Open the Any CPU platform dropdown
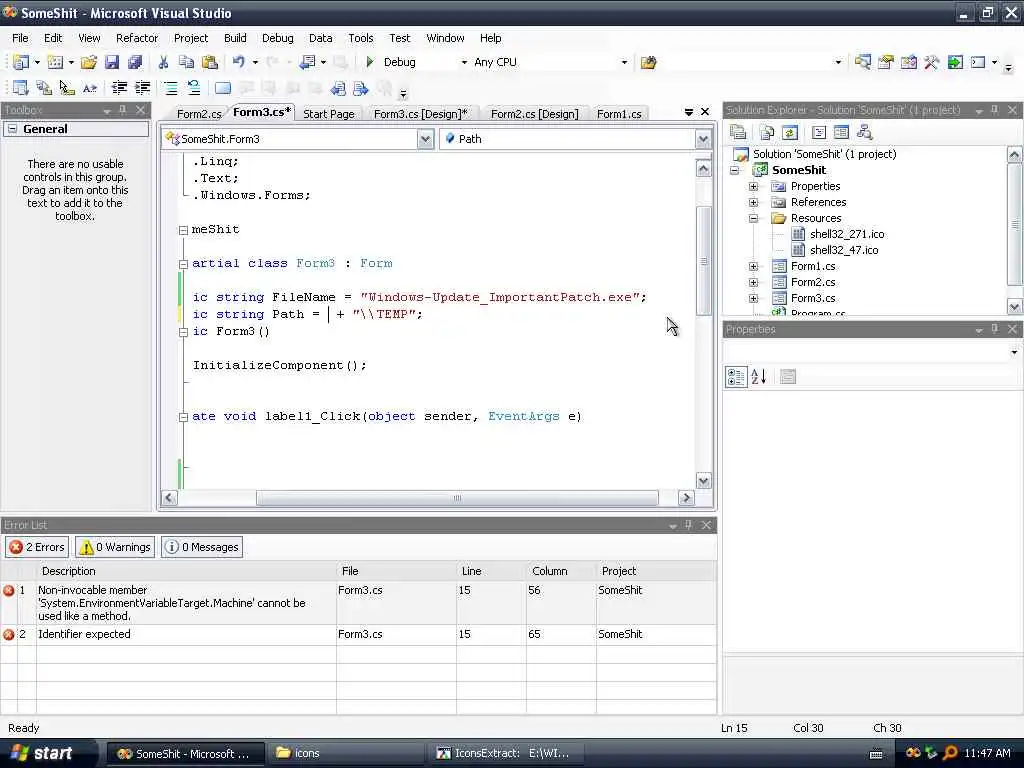The width and height of the screenshot is (1024, 768). click(624, 63)
